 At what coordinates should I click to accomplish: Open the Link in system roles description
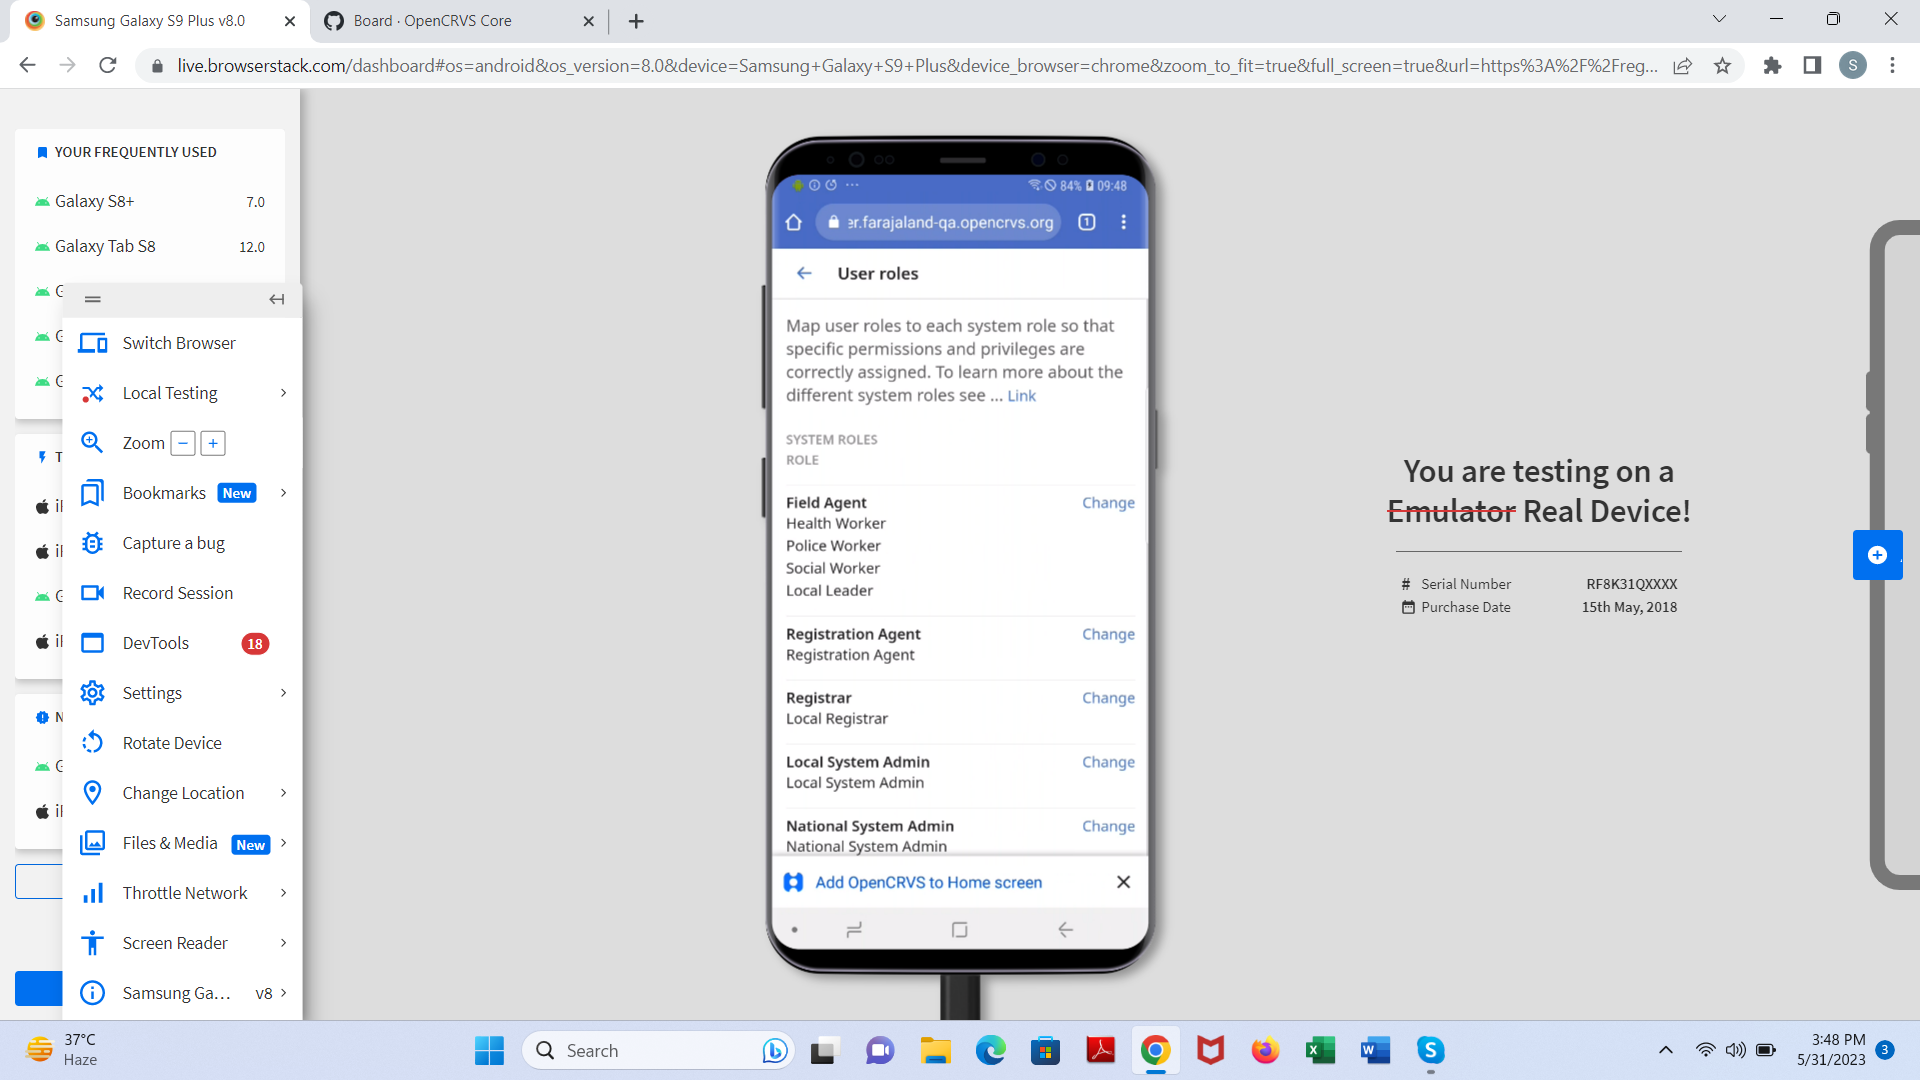pyautogui.click(x=1021, y=395)
